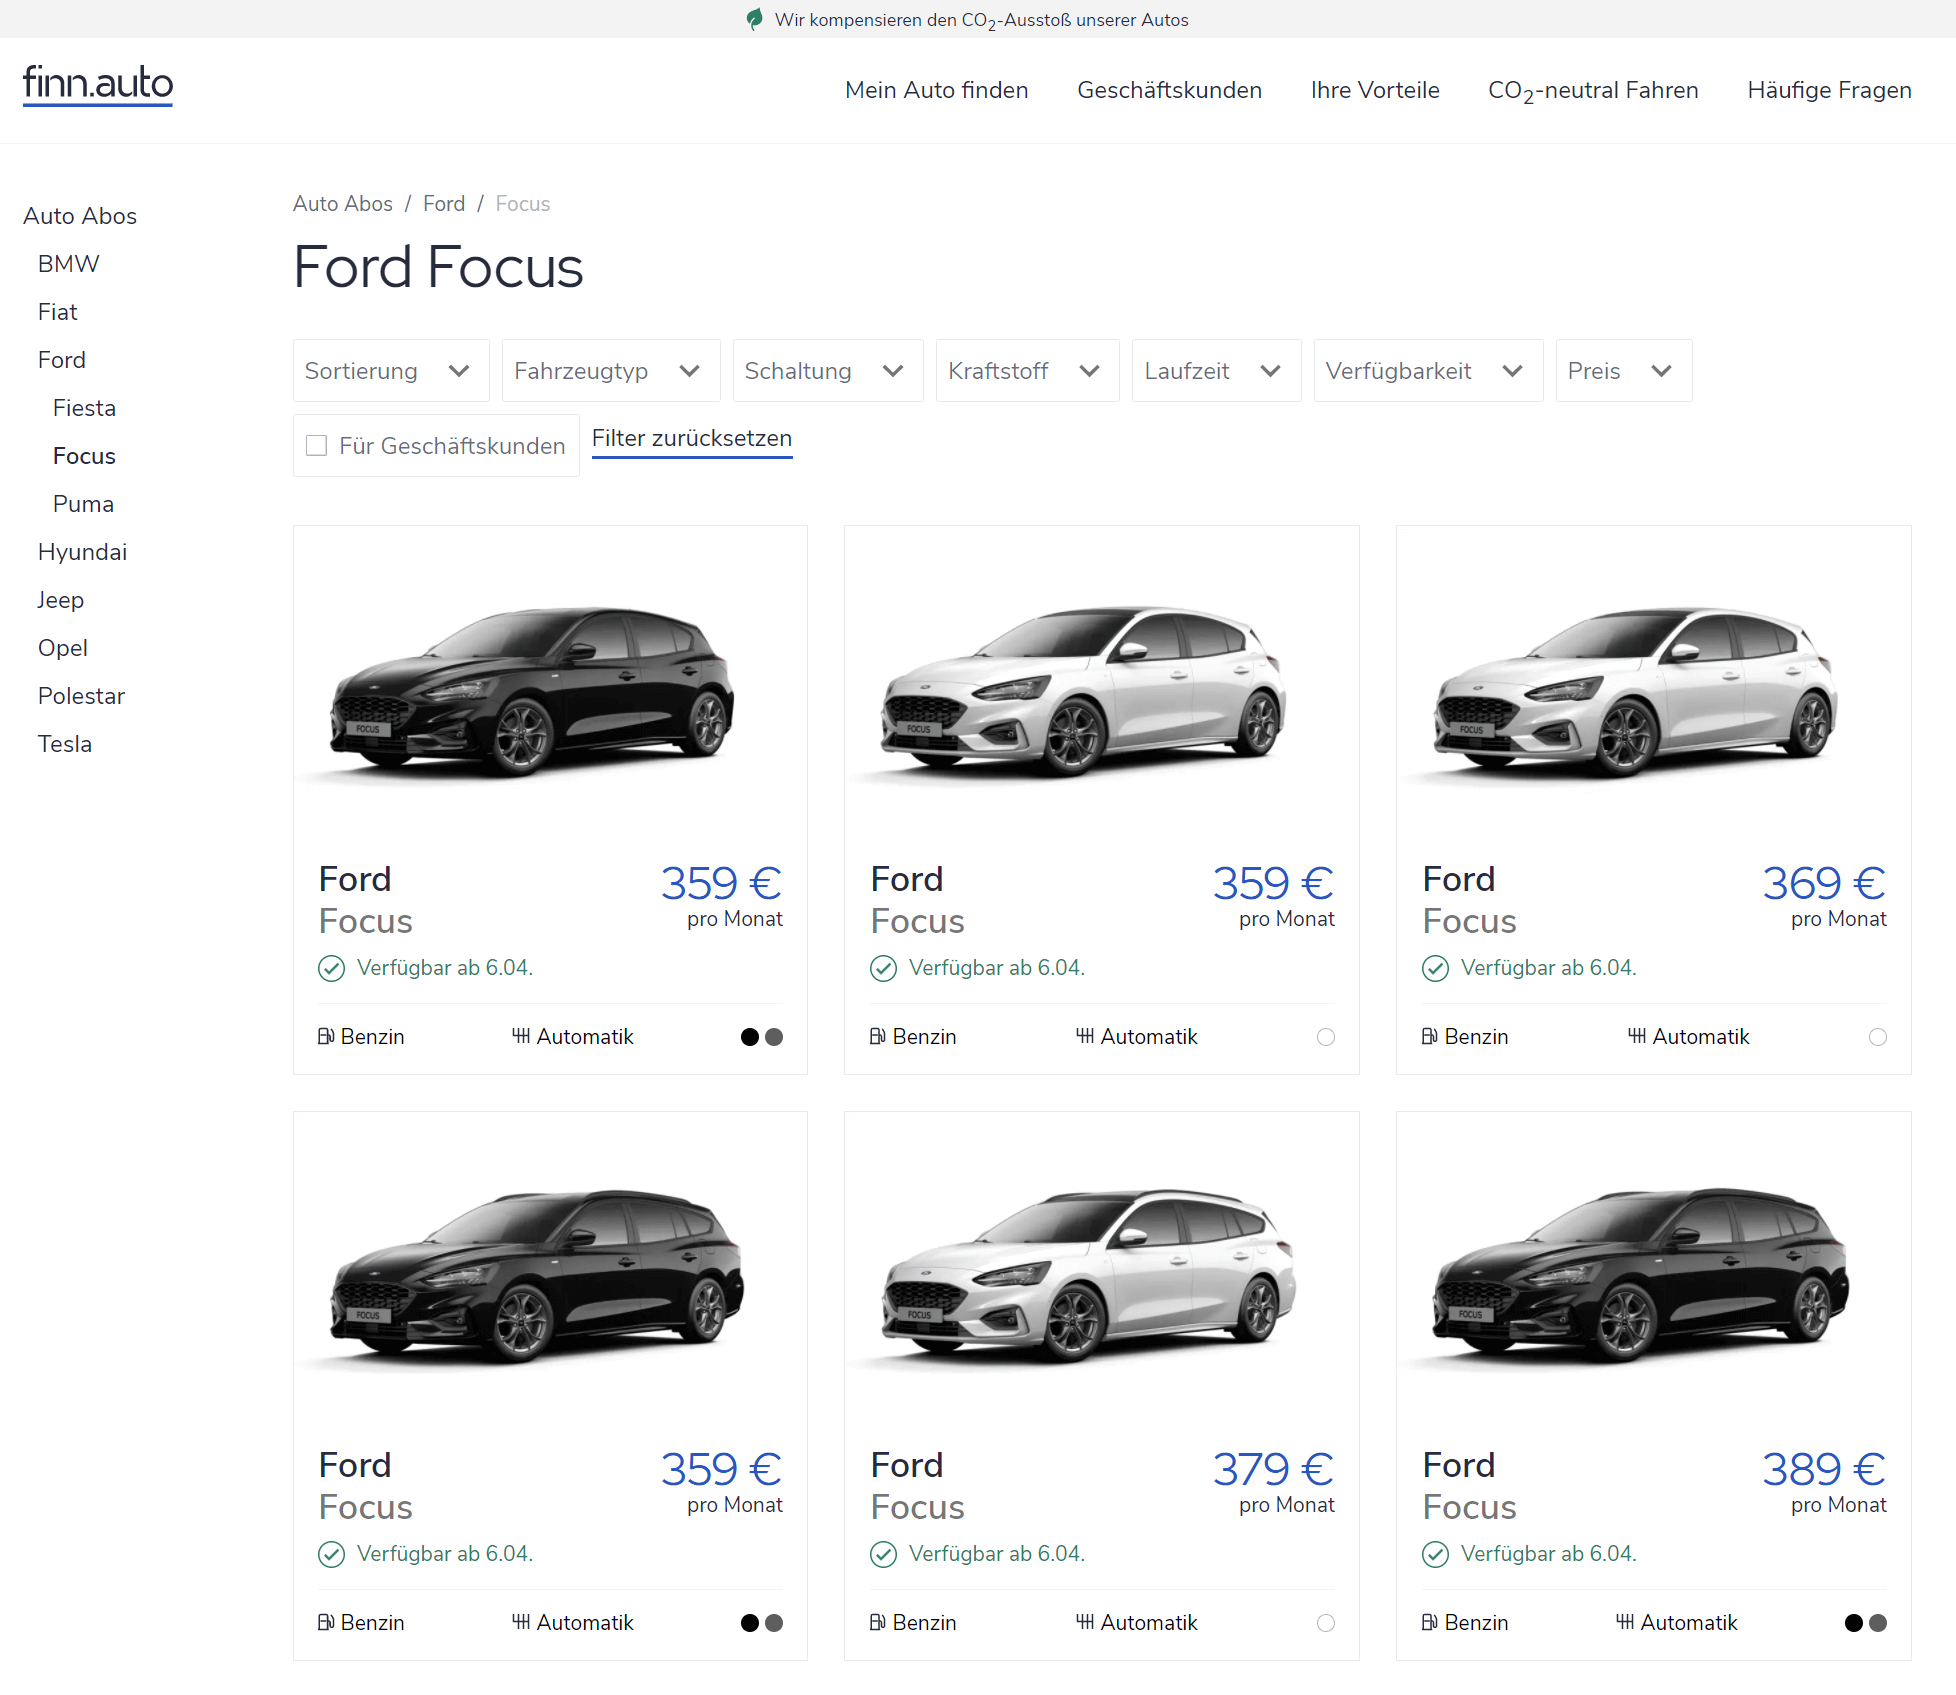The image size is (1956, 1695).
Task: Pick the white color dot on the 379 € card
Action: 1326,1623
